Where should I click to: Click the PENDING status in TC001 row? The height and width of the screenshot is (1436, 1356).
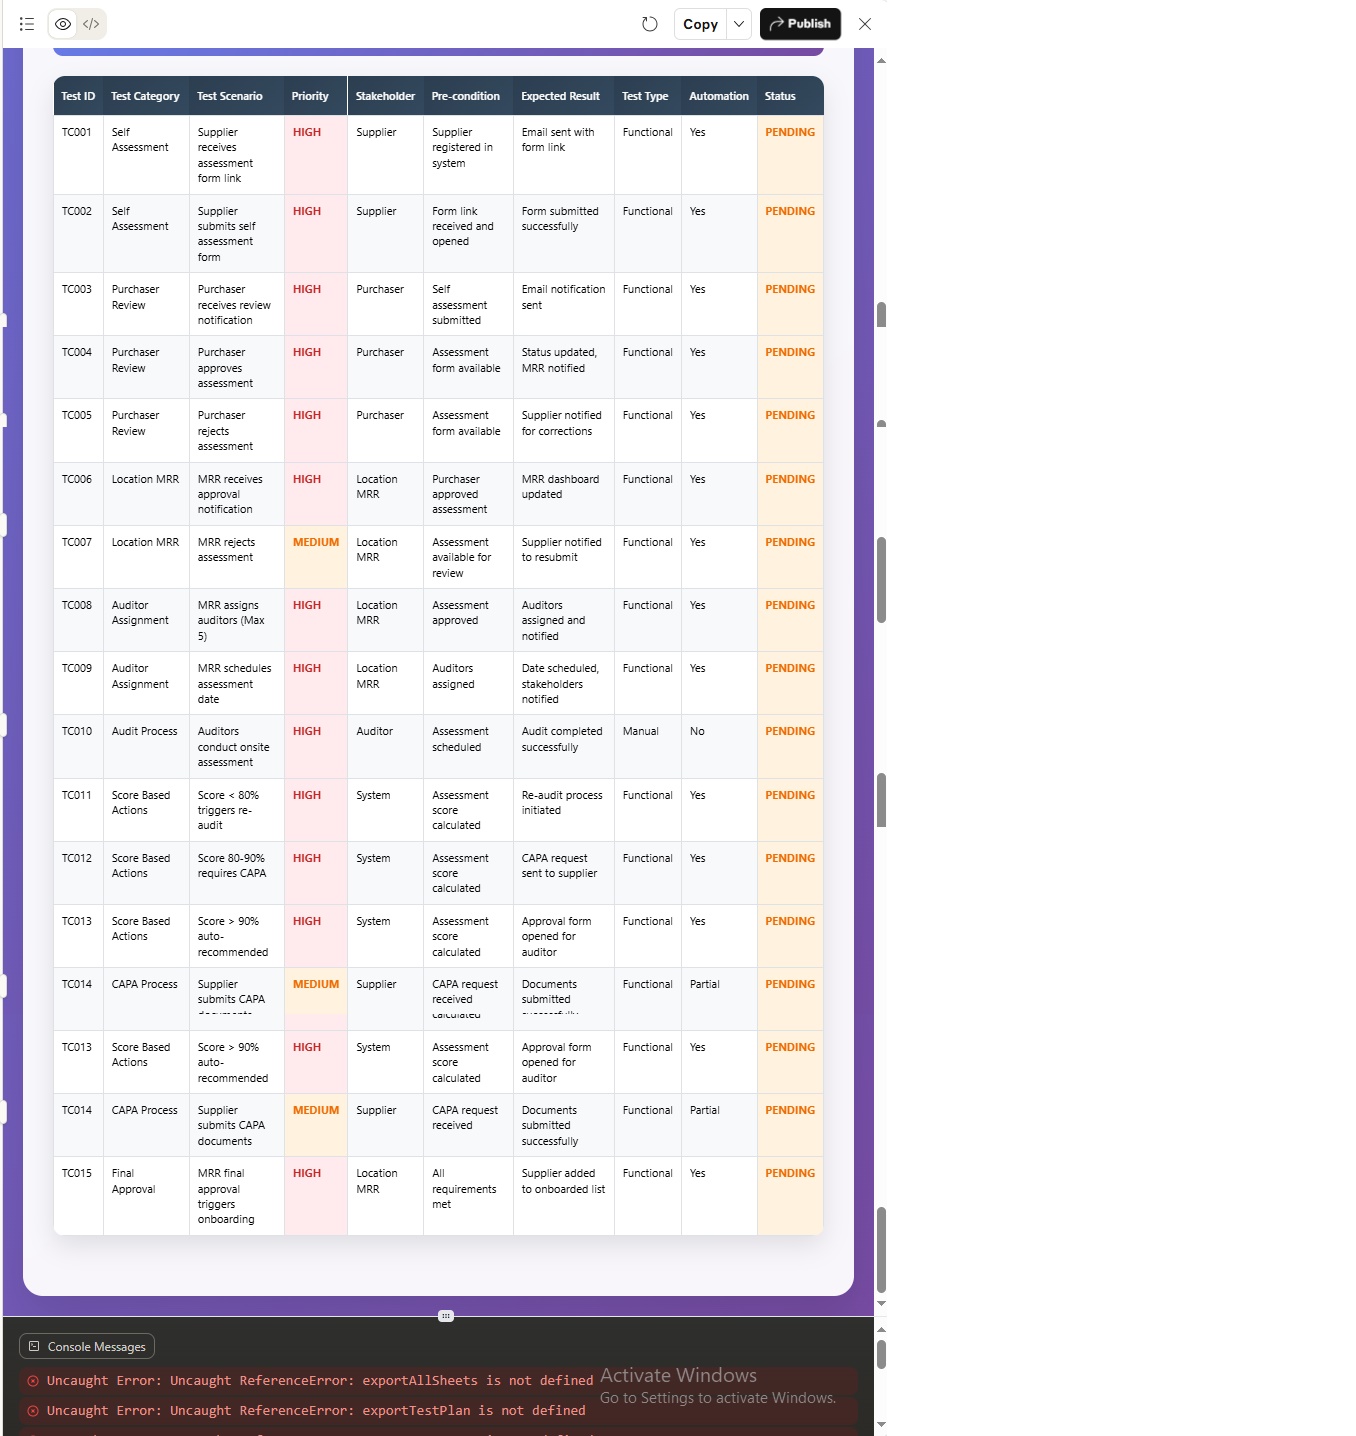790,132
